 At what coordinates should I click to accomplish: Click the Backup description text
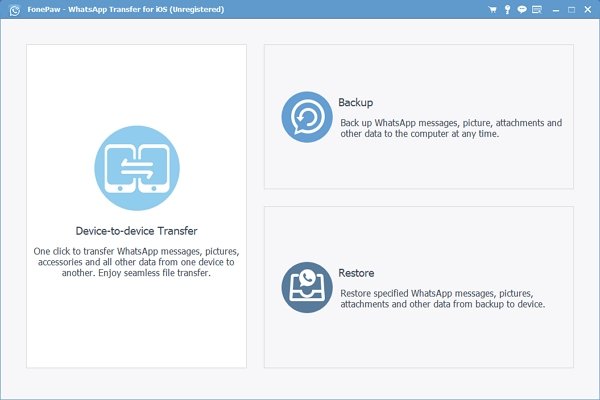pos(450,128)
